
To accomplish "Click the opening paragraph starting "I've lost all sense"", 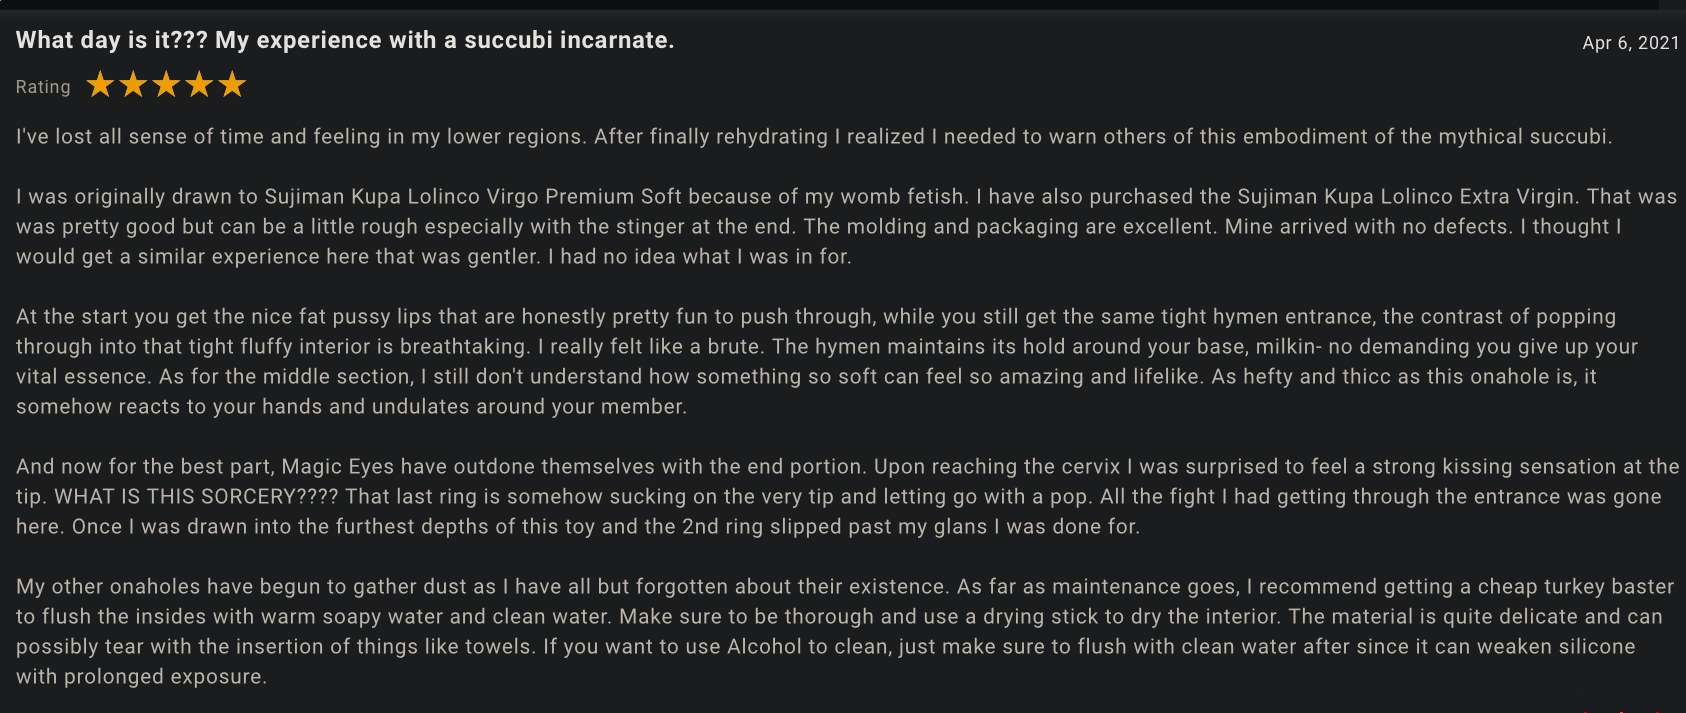I will pos(814,137).
